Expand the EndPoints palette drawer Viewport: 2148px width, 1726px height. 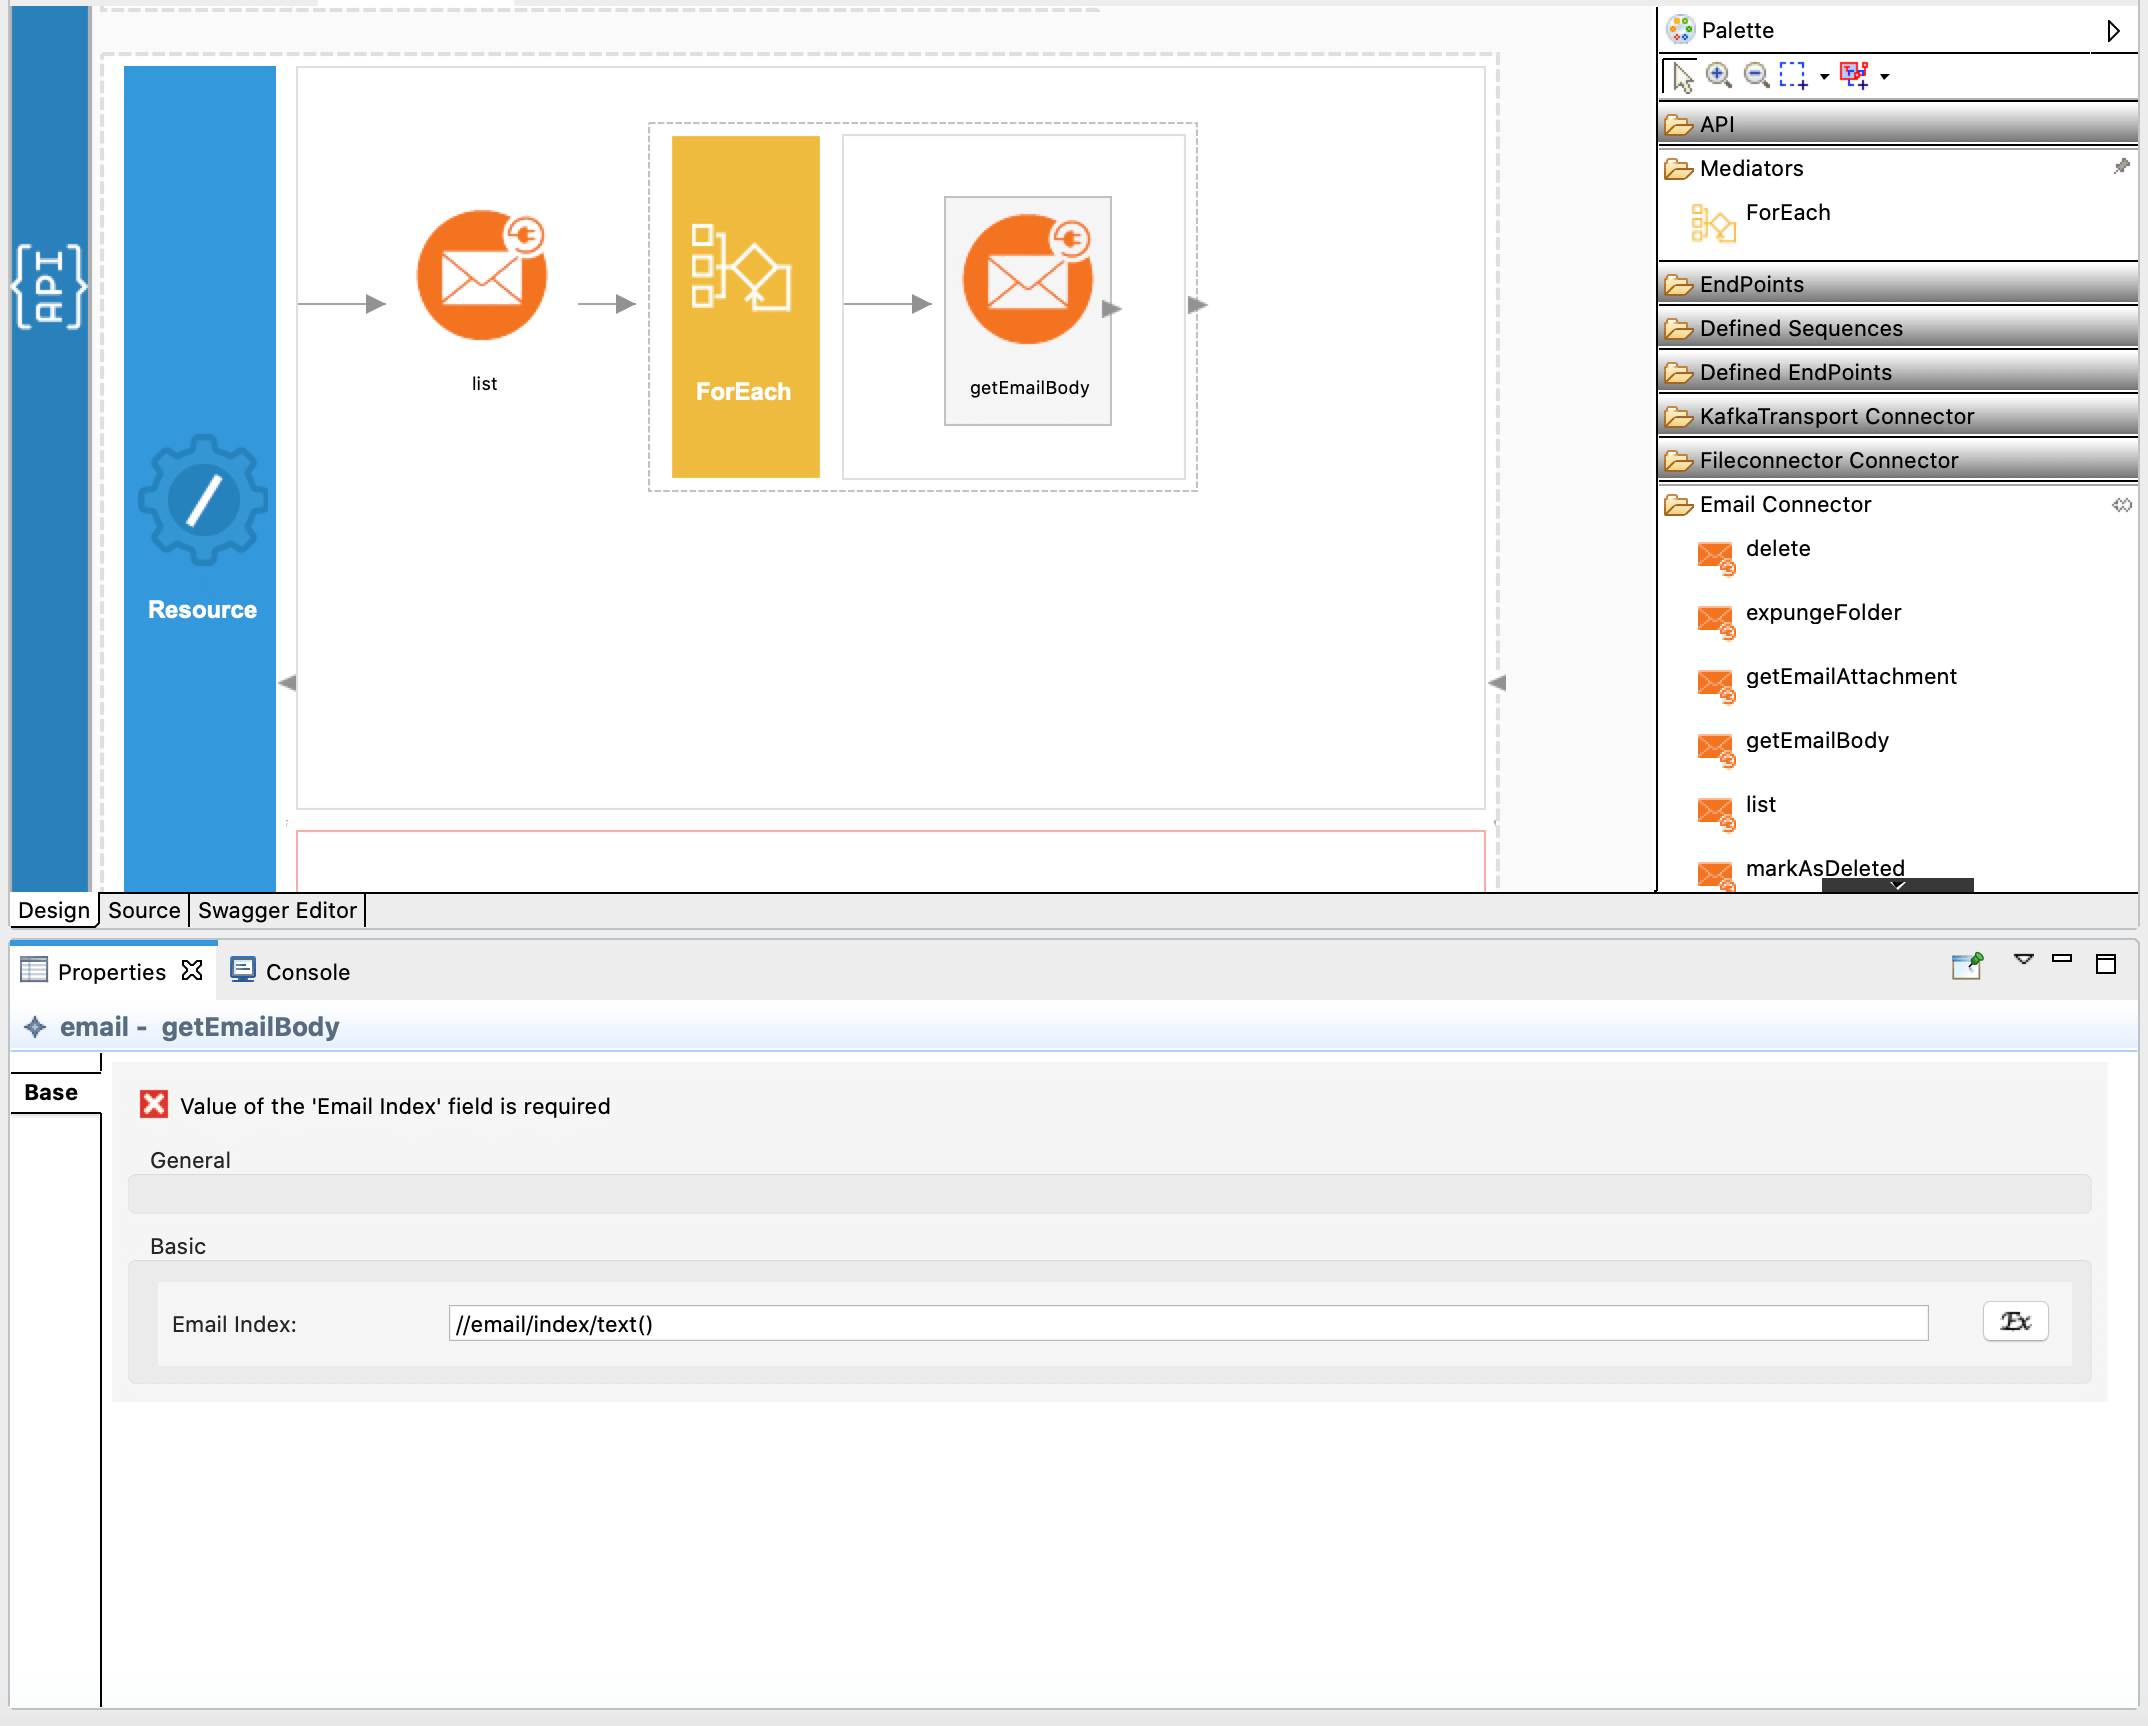click(1897, 285)
